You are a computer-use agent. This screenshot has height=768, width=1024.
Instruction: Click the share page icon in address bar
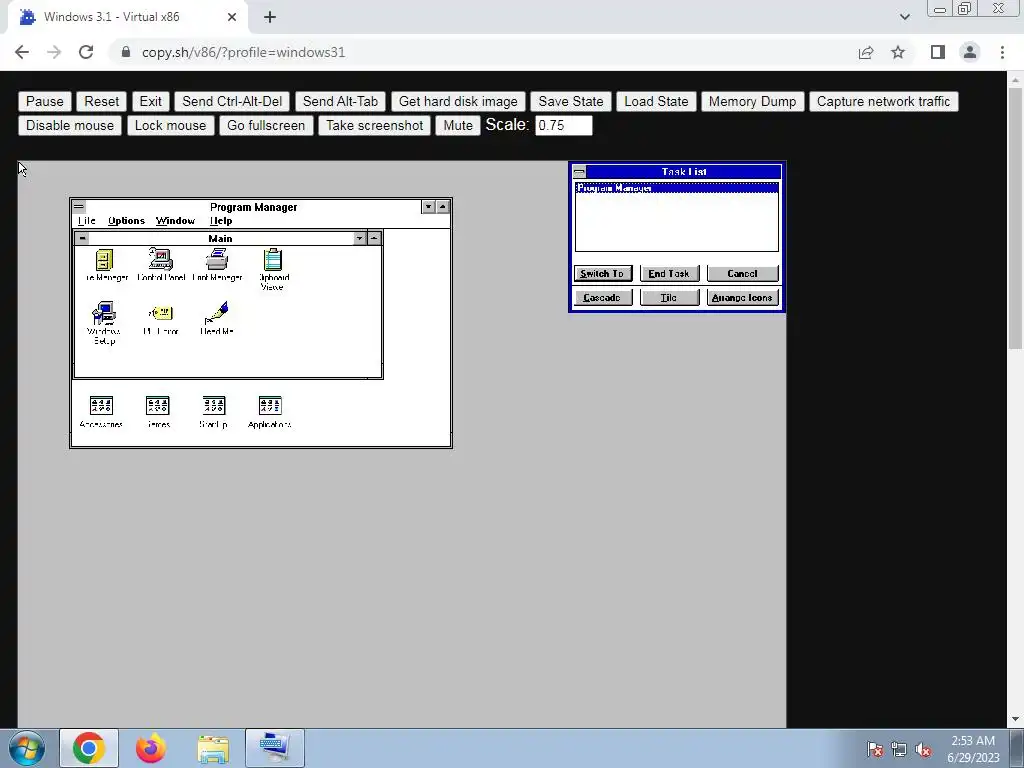coord(866,52)
